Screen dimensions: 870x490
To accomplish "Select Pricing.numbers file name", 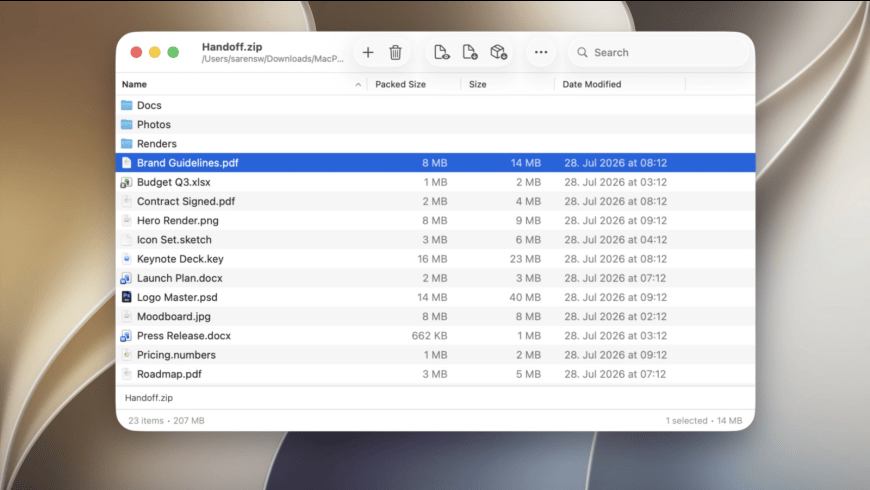I will pos(176,355).
